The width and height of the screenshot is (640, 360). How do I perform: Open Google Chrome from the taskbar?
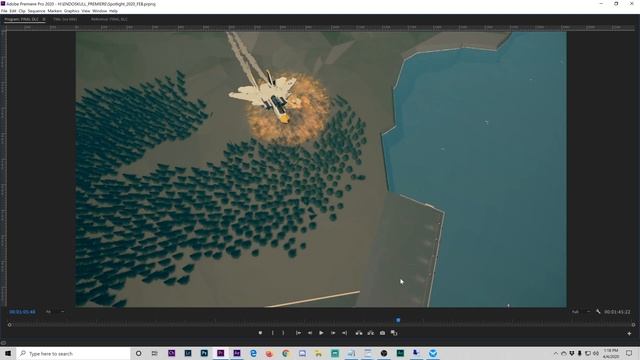point(286,353)
